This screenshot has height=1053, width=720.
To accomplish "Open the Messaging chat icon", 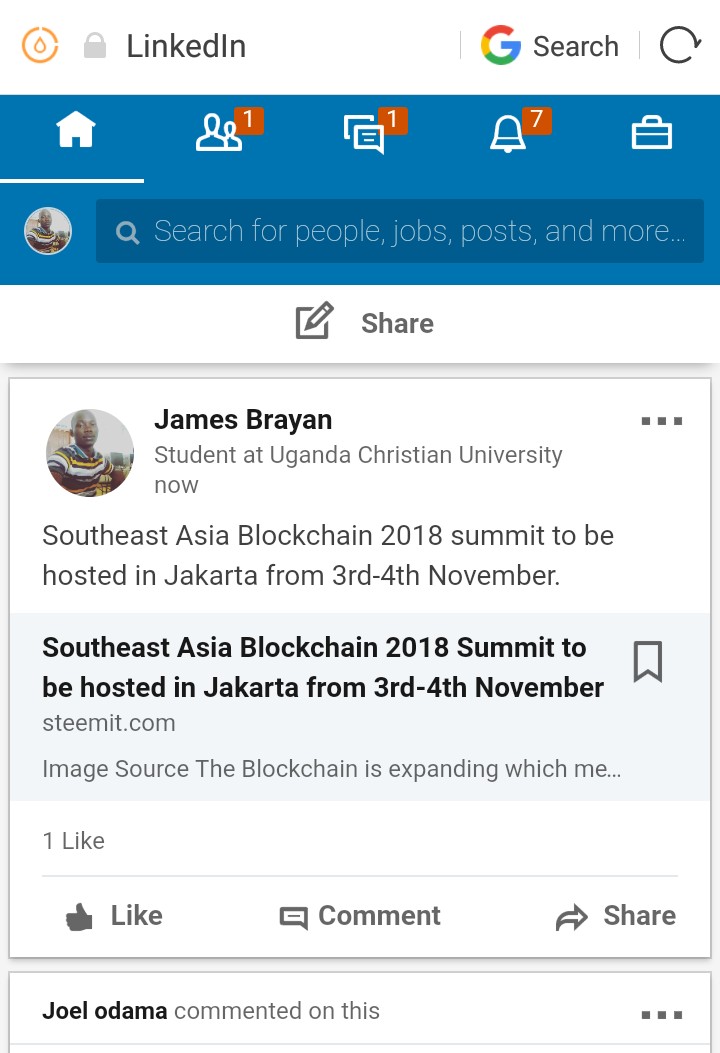I will pyautogui.click(x=363, y=133).
